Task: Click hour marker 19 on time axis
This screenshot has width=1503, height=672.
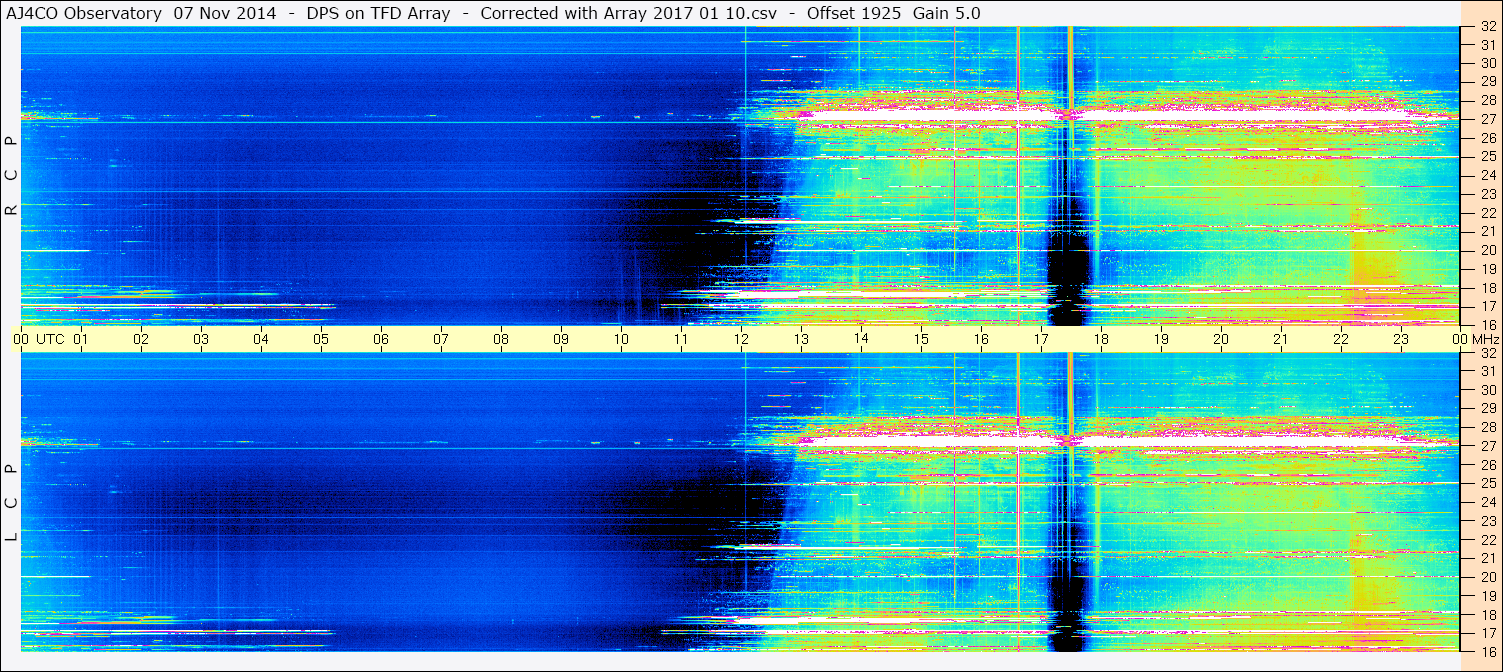Action: coord(1161,339)
